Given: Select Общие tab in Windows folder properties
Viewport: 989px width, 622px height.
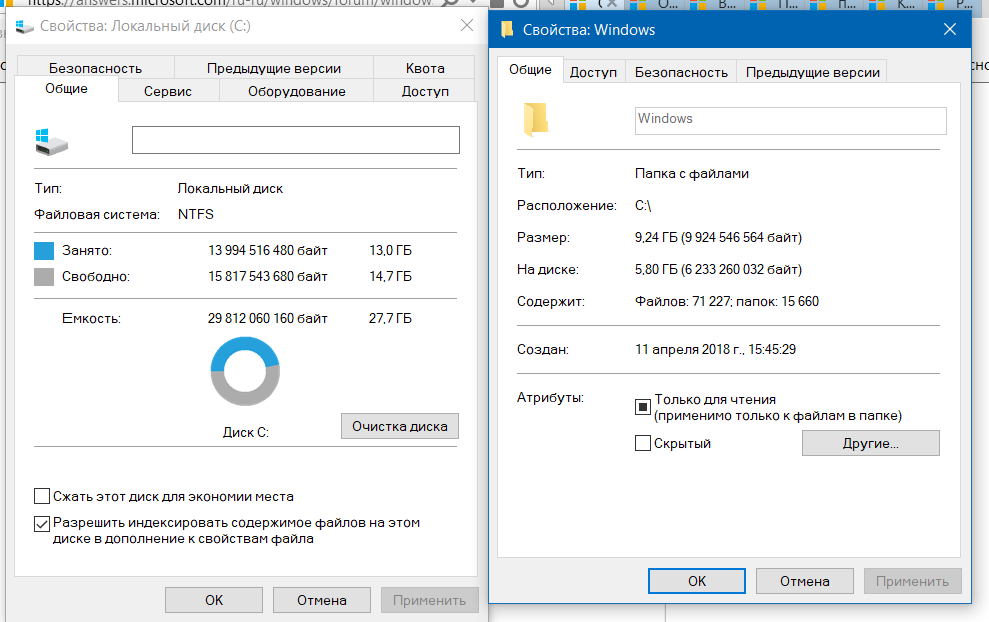Looking at the screenshot, I should (x=530, y=70).
